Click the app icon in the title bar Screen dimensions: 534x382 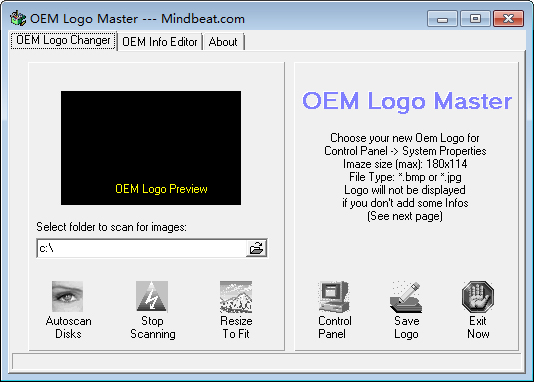18,18
